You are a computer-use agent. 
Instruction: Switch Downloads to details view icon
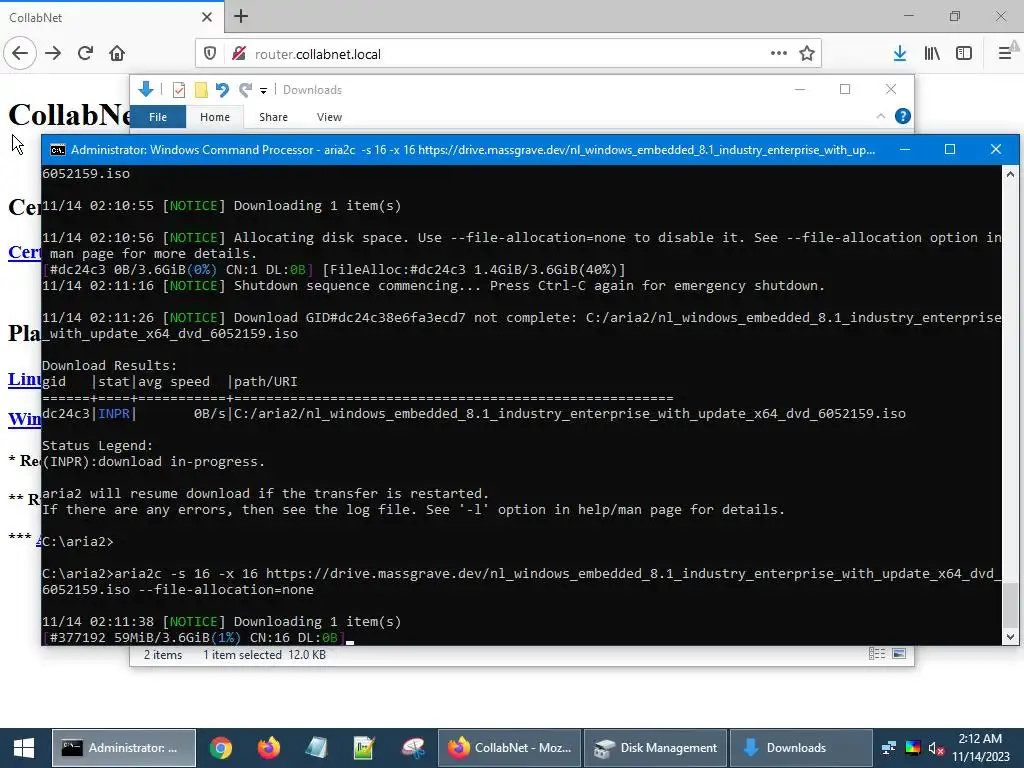(877, 654)
